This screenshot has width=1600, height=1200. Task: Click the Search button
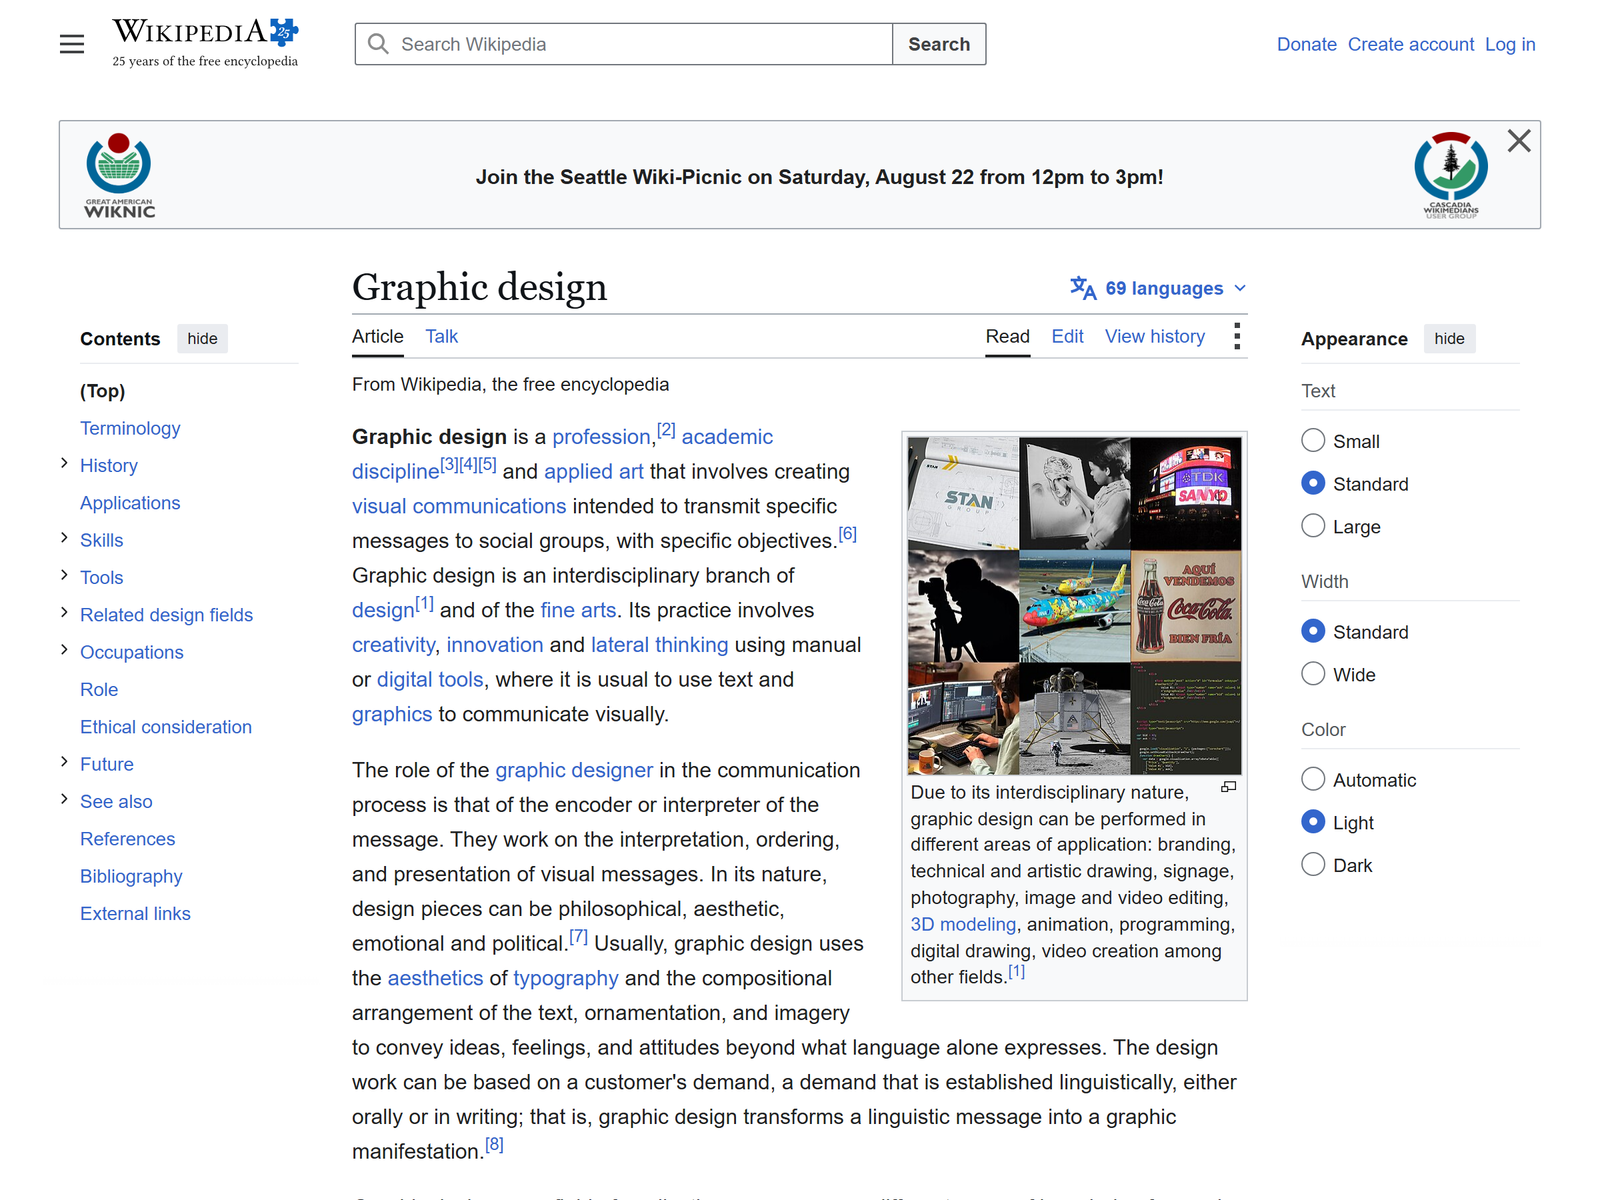(x=939, y=44)
